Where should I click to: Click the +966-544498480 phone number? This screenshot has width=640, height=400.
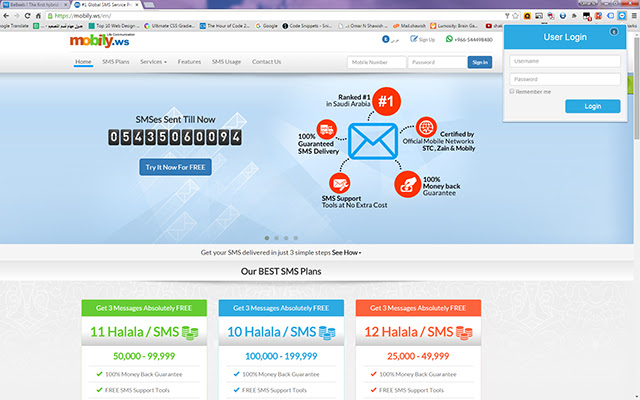[x=473, y=40]
